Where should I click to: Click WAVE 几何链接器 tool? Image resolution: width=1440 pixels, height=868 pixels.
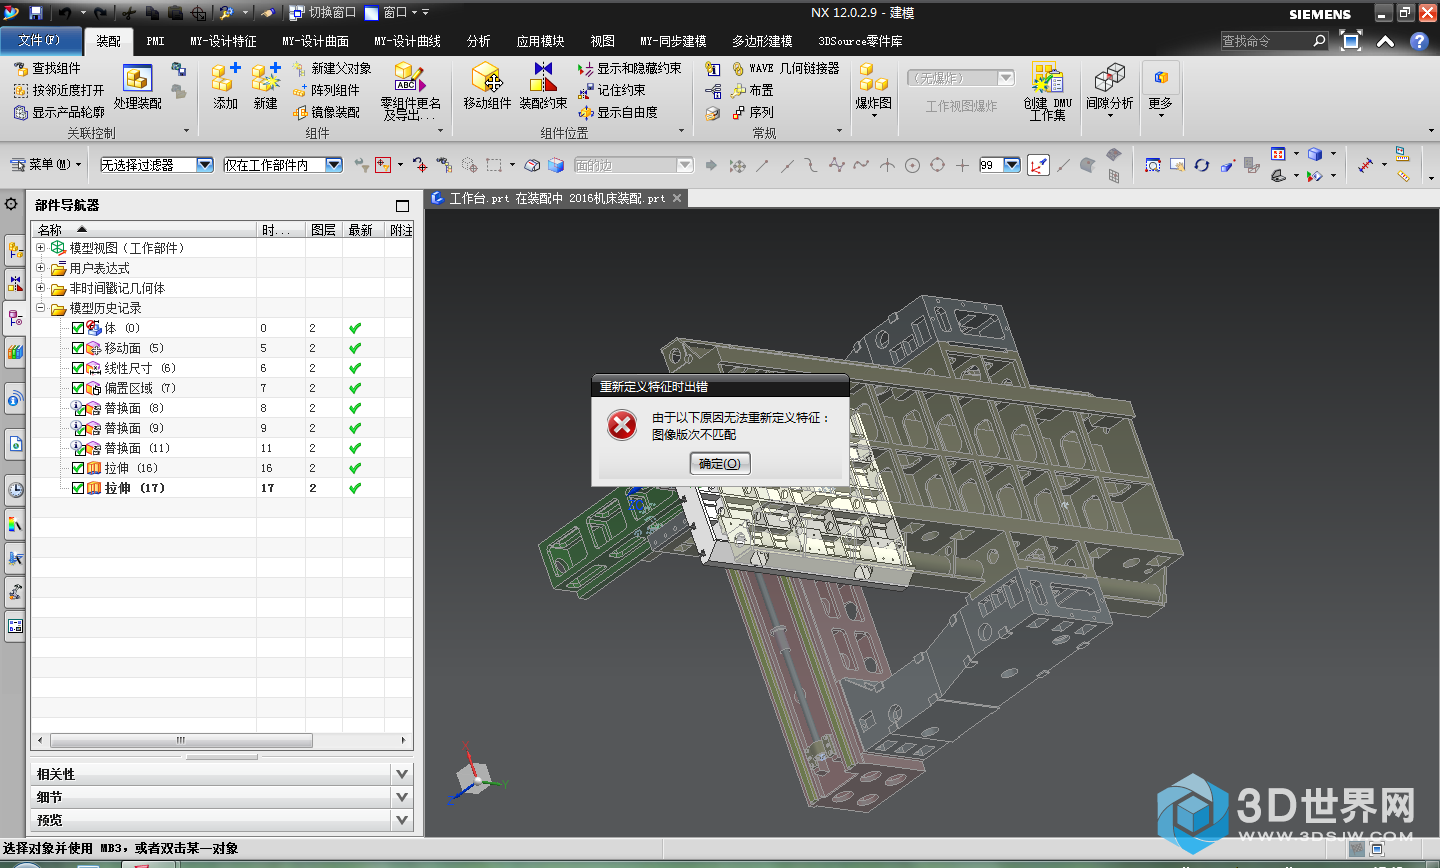786,68
